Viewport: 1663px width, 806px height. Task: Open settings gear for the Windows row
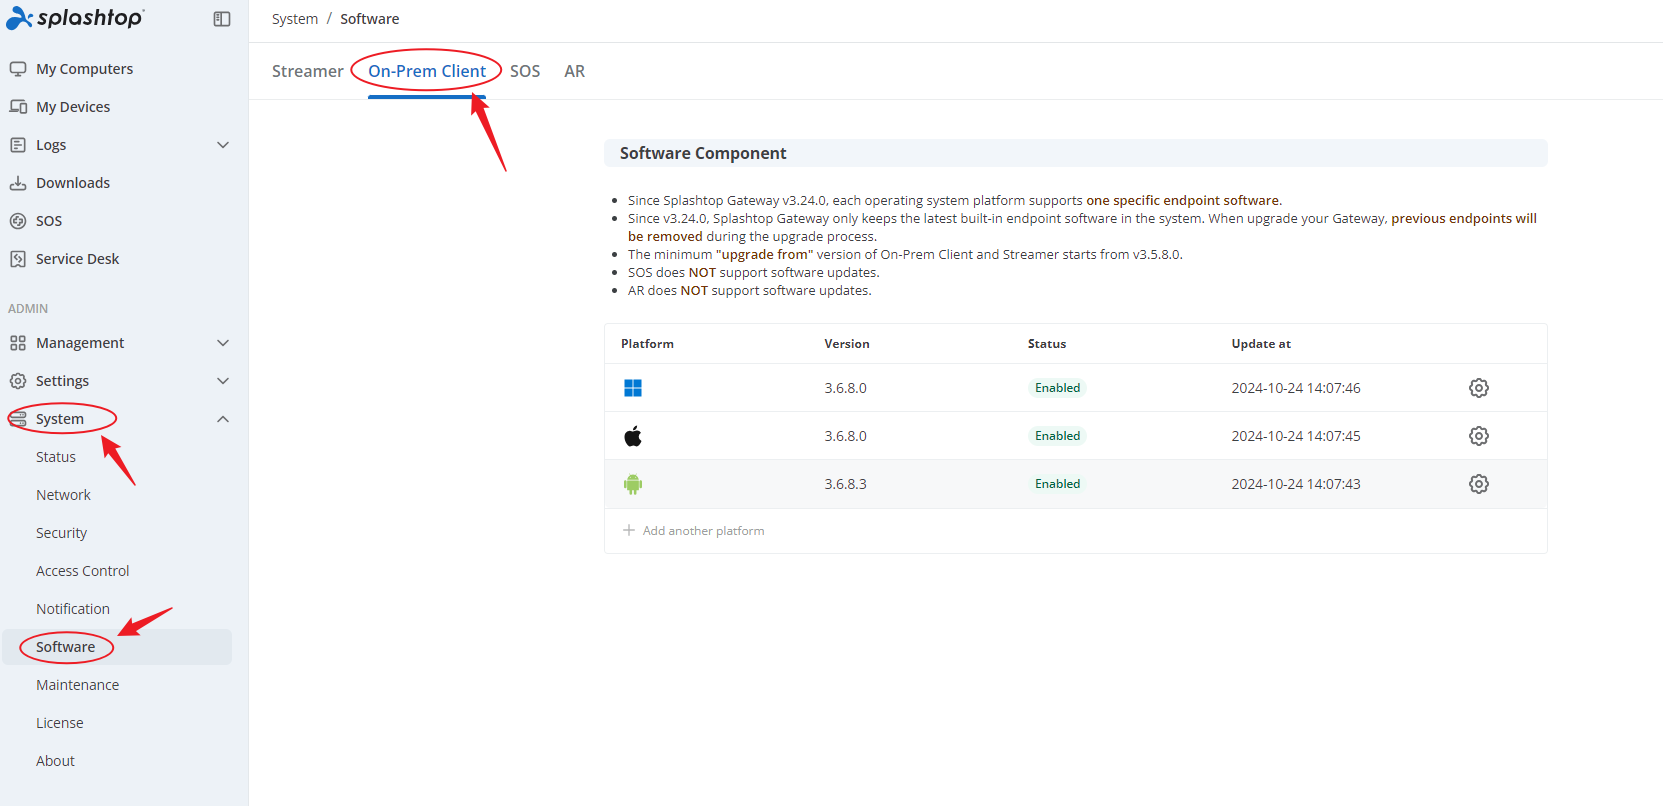tap(1479, 388)
